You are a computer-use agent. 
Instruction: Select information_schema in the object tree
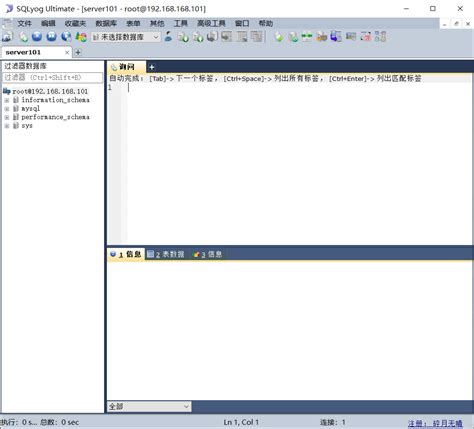[55, 100]
